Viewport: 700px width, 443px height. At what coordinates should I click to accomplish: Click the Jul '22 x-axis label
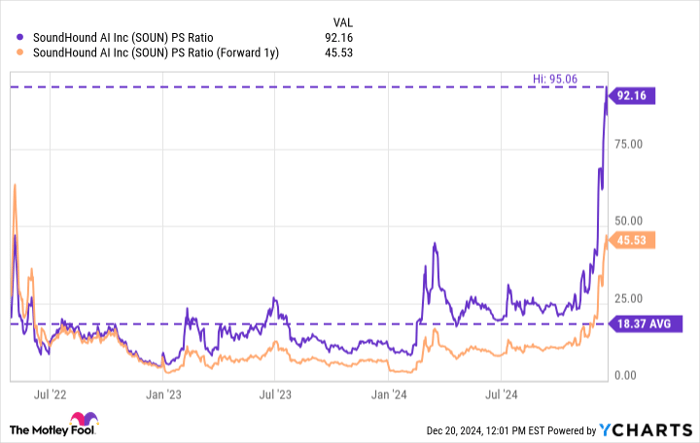point(50,395)
